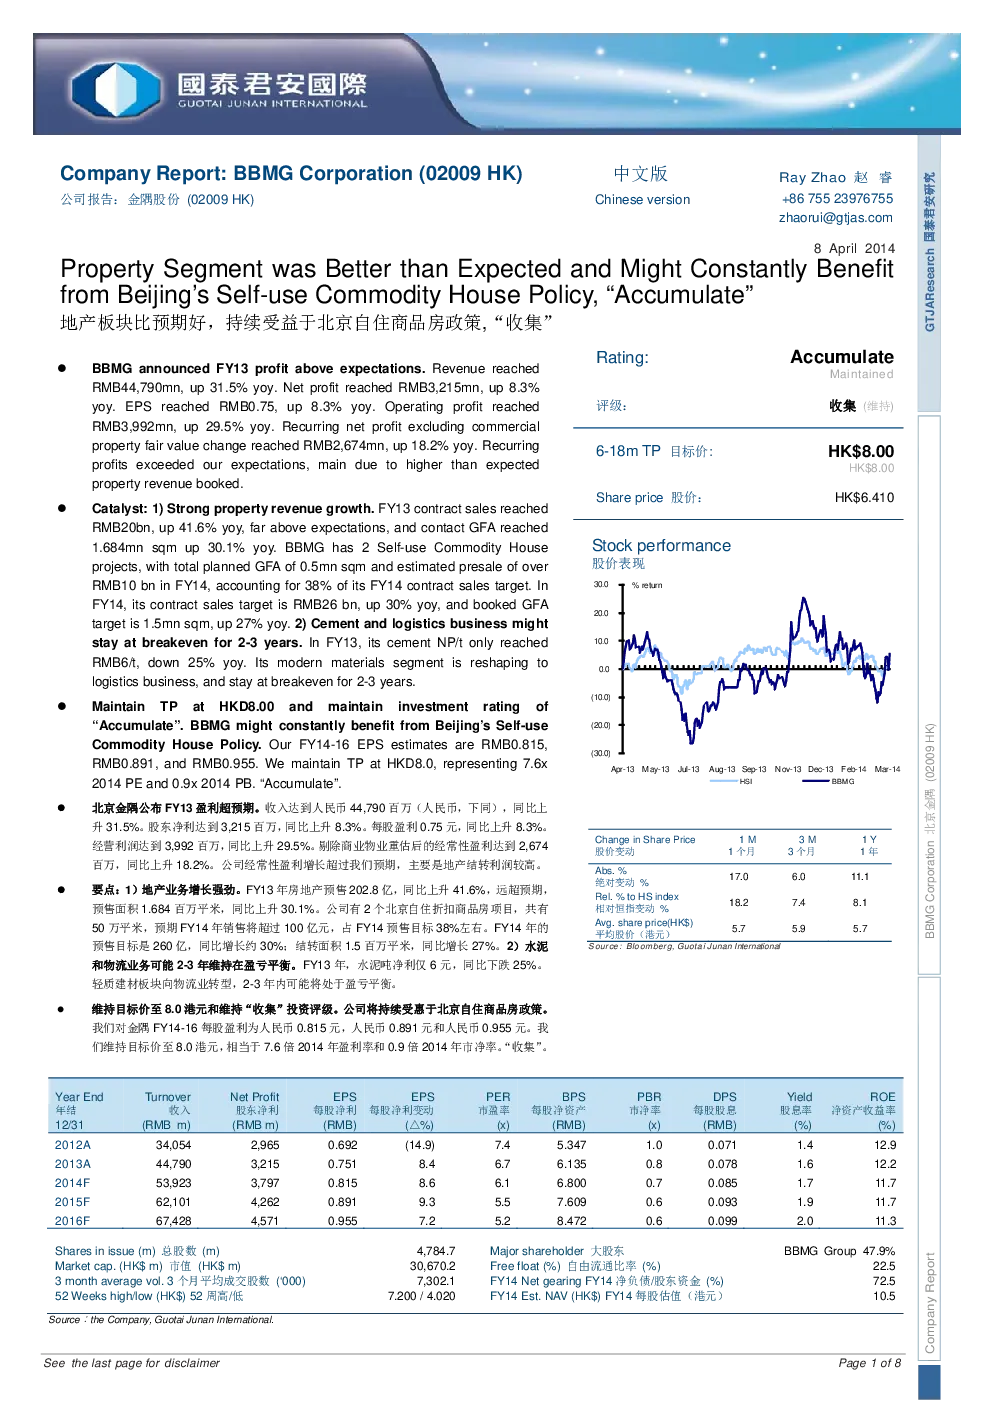This screenshot has height=1403, width=992.
Task: Click 2012A EPS change value (14.9)
Action: (419, 1145)
